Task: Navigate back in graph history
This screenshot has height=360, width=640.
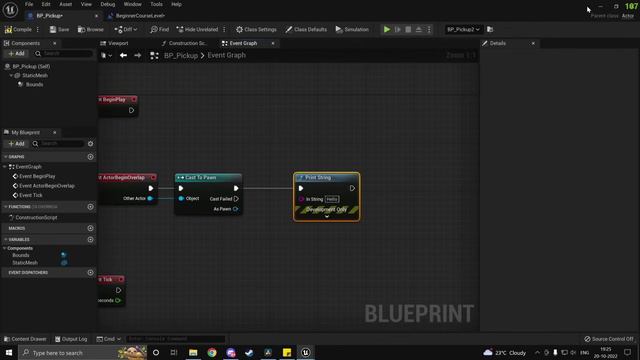Action: [x=123, y=55]
